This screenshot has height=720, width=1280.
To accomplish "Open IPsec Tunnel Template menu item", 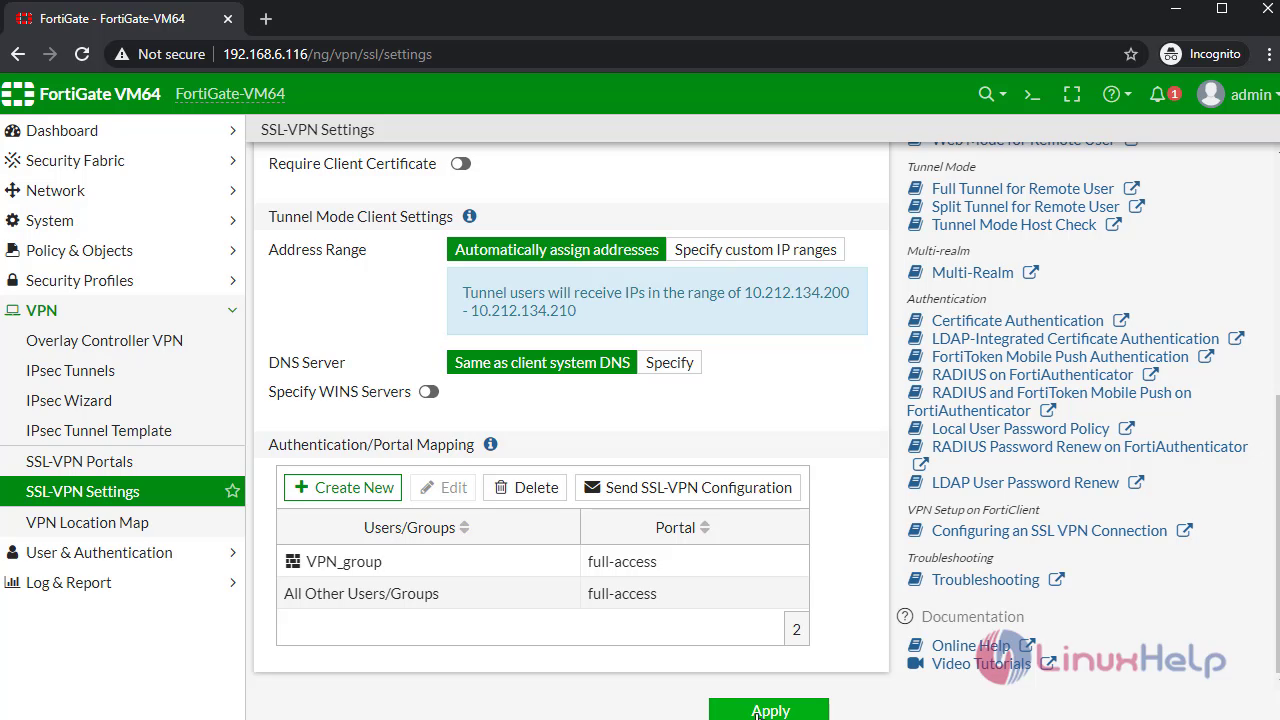I will pyautogui.click(x=99, y=430).
